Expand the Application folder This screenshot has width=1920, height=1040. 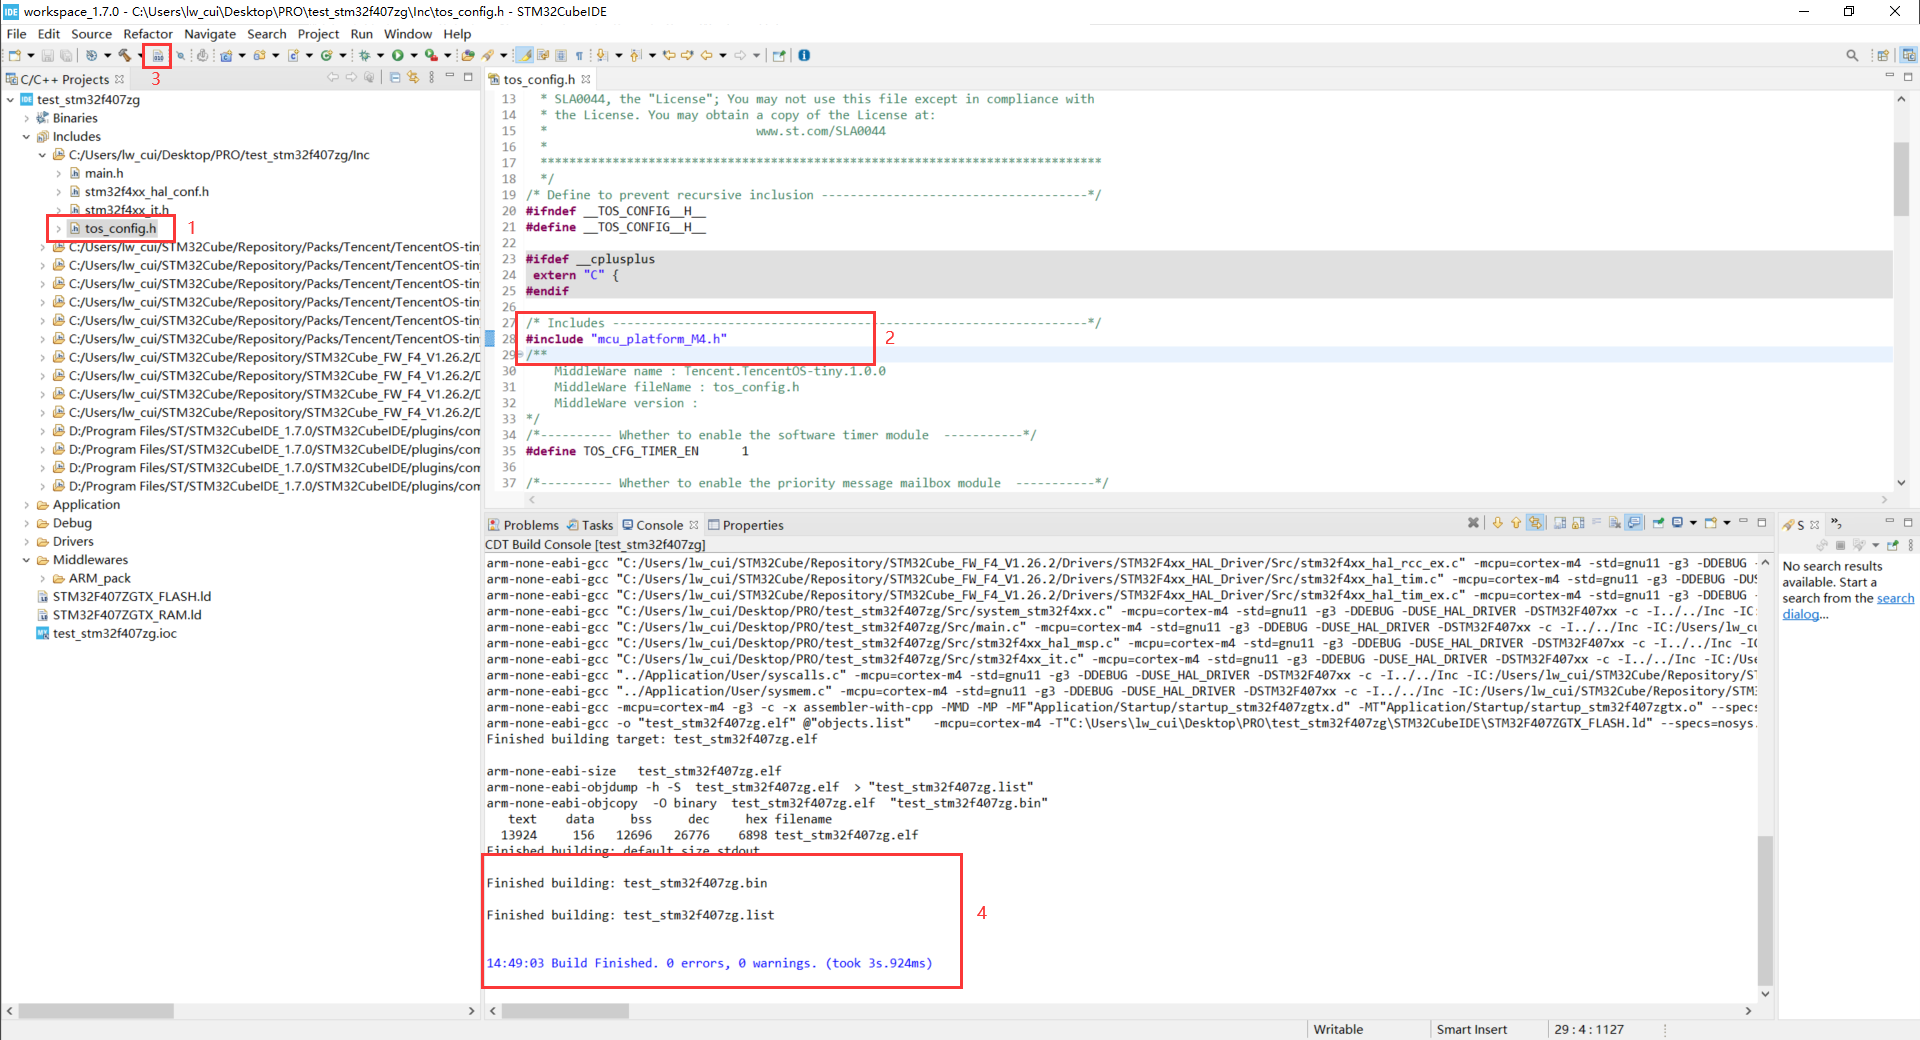click(26, 505)
